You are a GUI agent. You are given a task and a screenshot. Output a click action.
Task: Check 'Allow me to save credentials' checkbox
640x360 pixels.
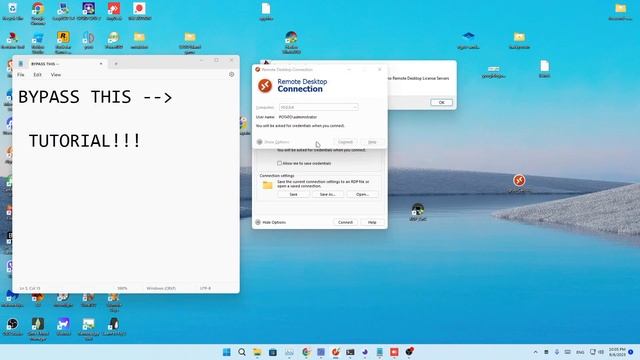[280, 163]
